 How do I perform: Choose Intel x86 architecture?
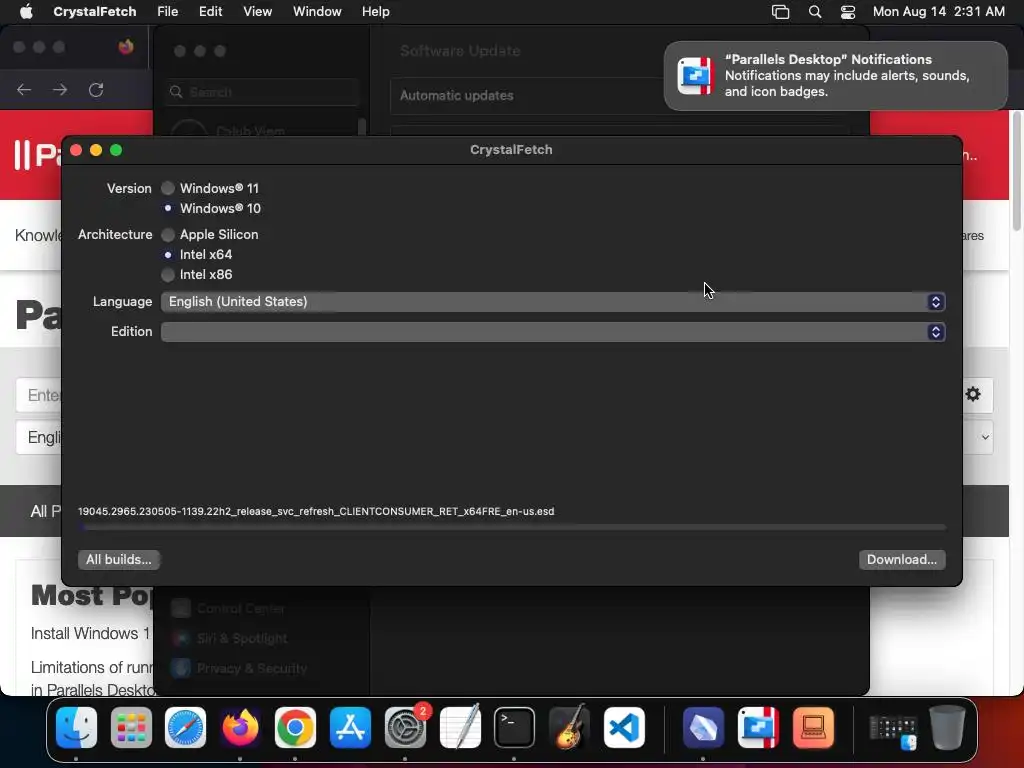168,275
